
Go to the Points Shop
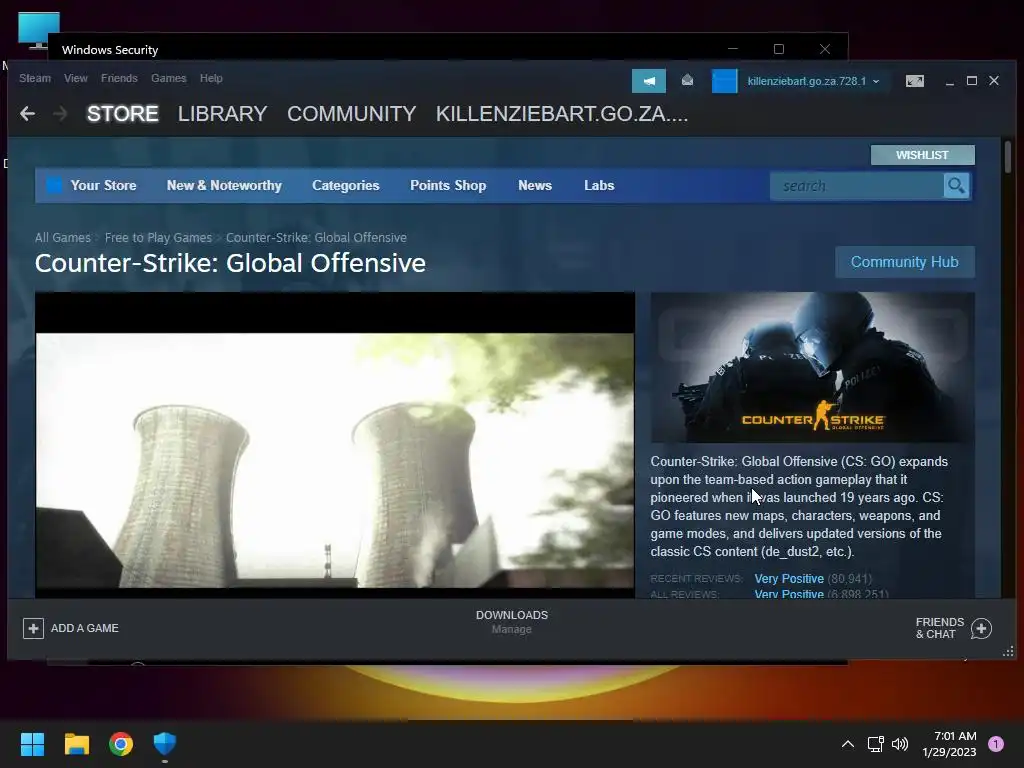[x=448, y=185]
